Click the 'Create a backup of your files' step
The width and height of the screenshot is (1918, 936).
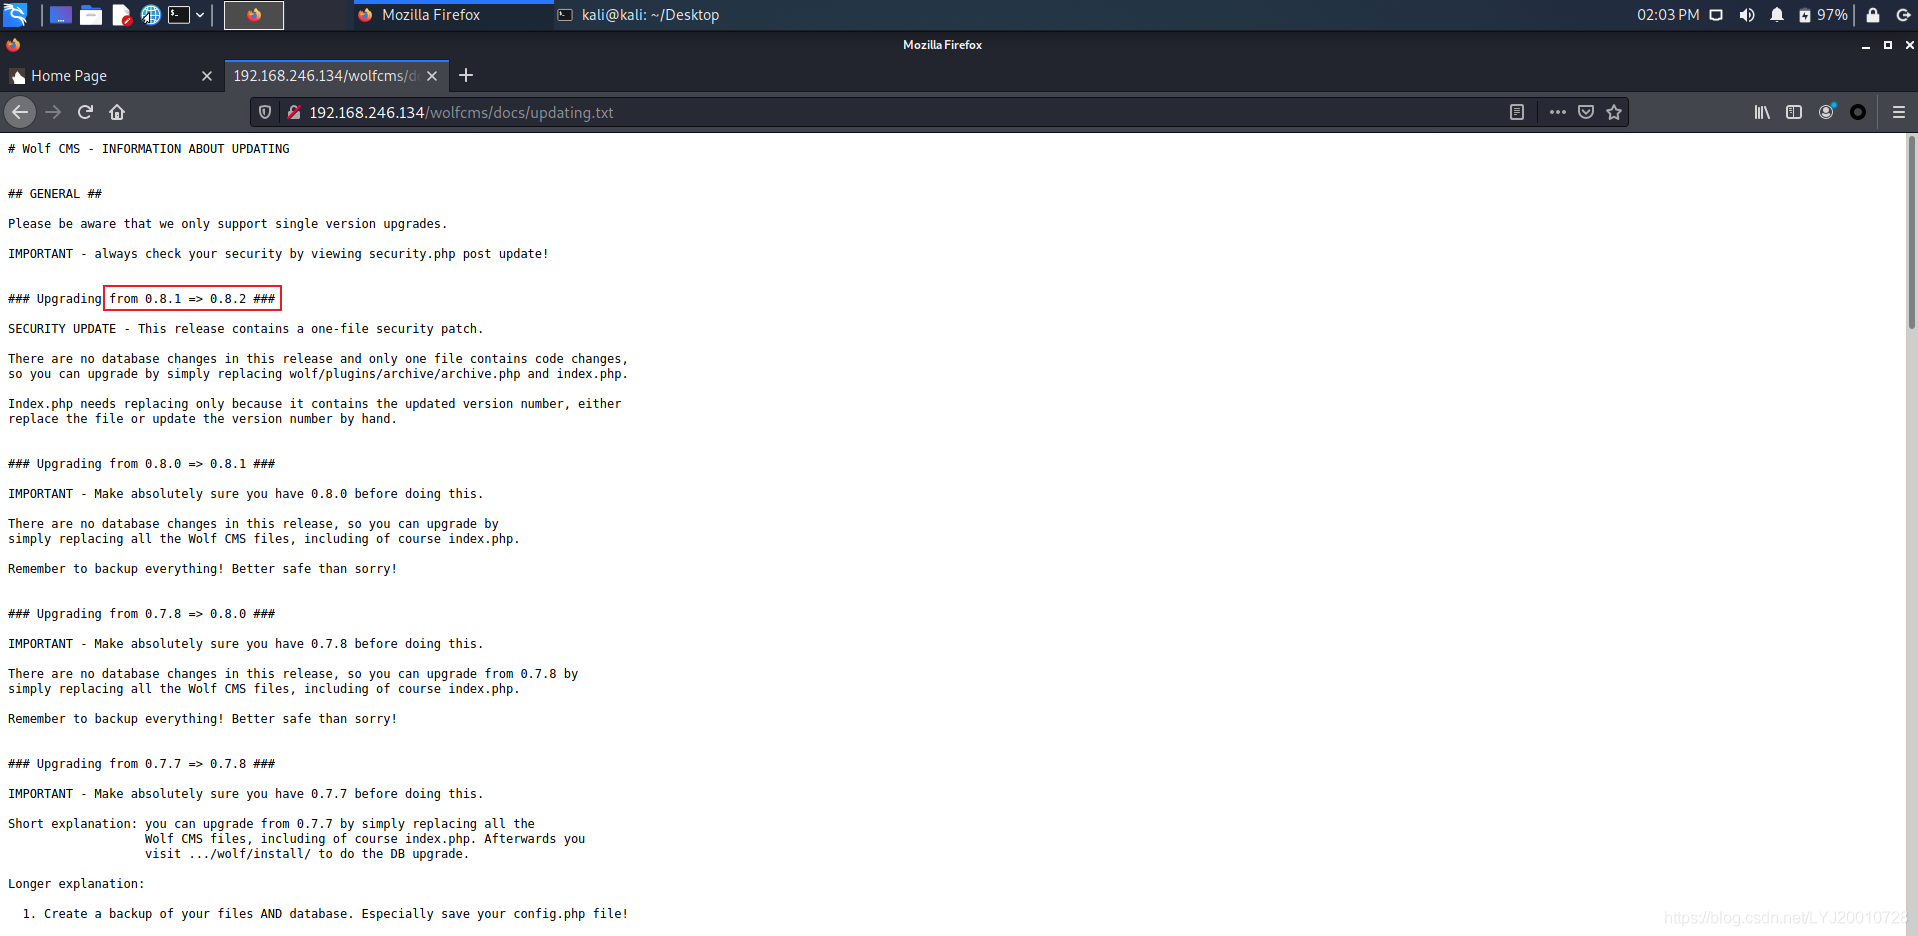(325, 914)
